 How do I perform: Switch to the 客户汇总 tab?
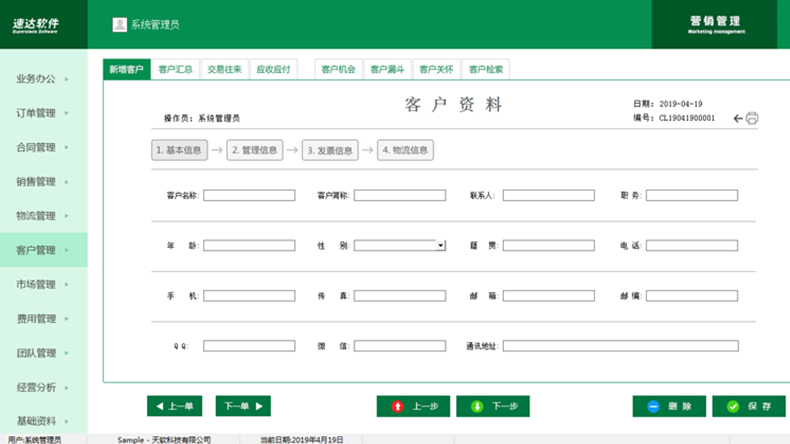click(175, 70)
